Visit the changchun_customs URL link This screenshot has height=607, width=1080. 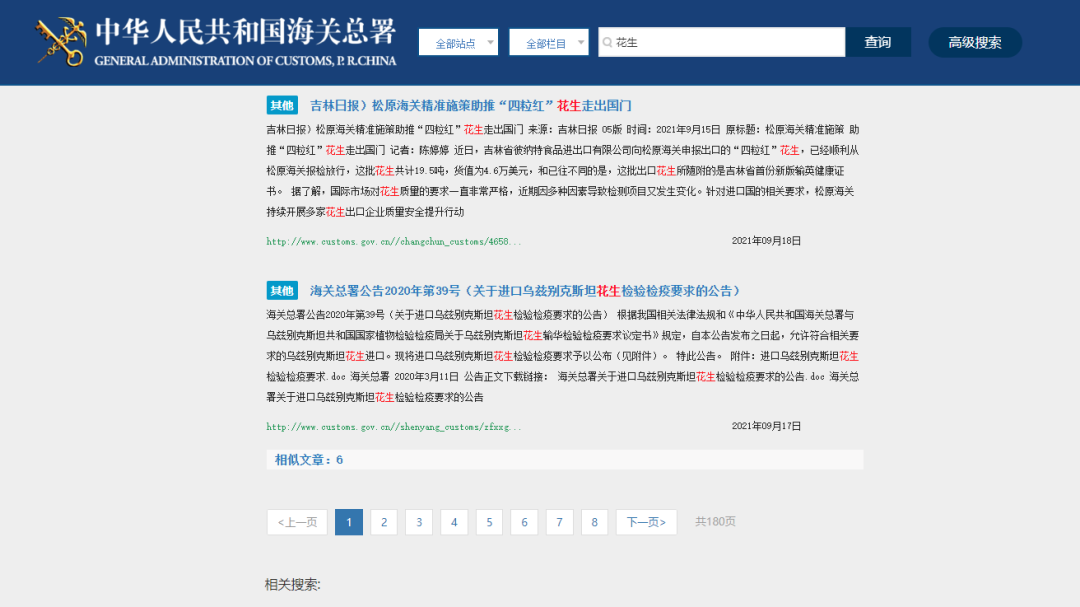click(x=394, y=241)
